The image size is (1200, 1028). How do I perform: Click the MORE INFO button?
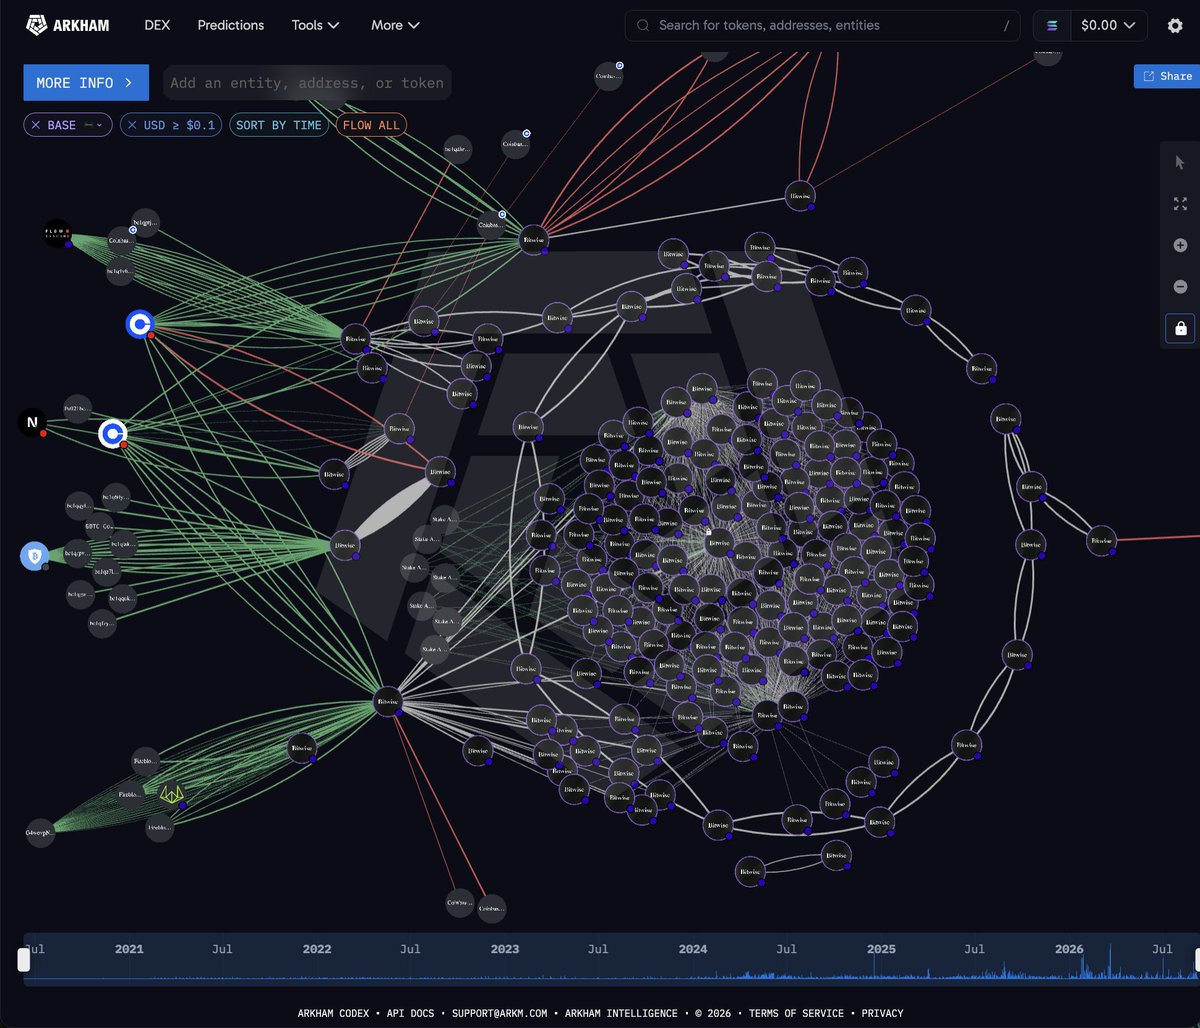point(86,83)
